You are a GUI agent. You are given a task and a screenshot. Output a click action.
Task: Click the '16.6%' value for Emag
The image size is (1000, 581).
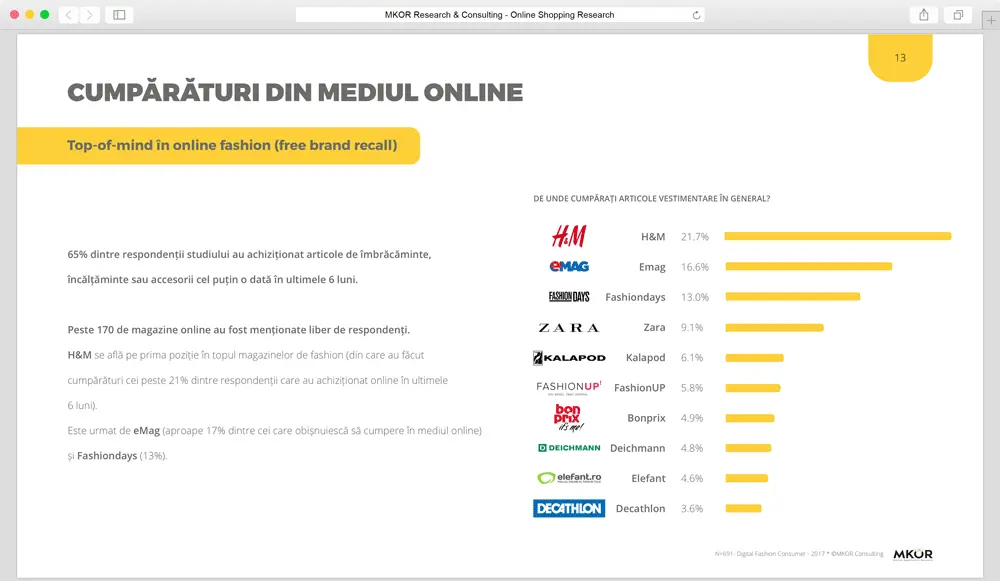tap(695, 267)
